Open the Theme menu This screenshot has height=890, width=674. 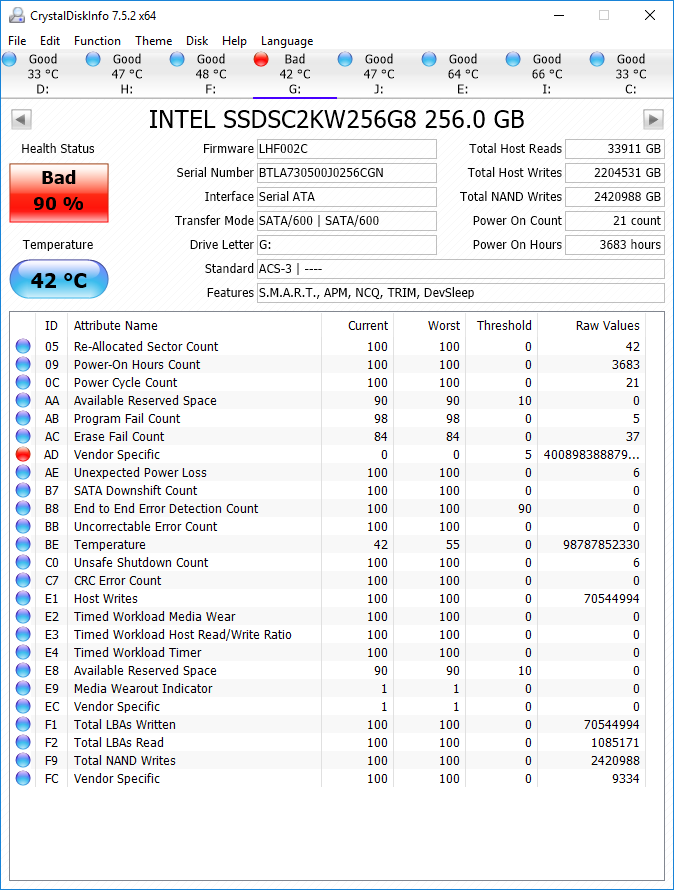[153, 41]
